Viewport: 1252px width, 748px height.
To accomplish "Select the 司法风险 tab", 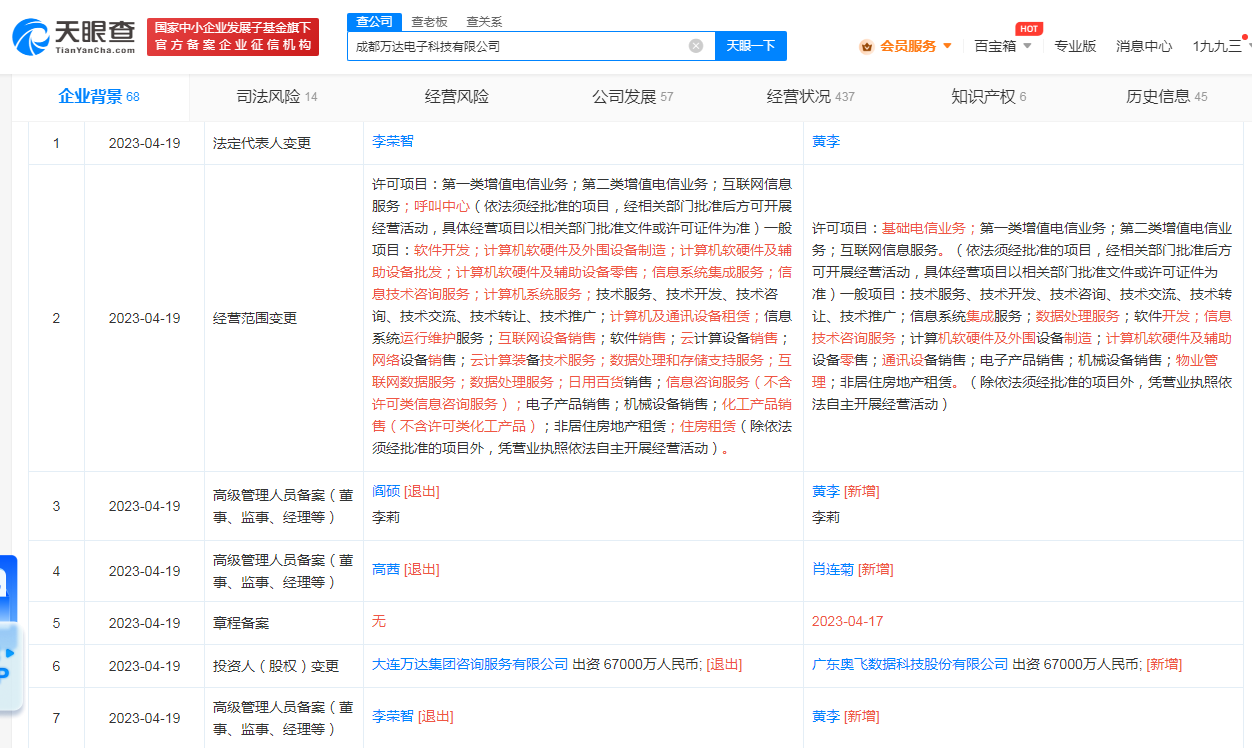I will pos(277,97).
